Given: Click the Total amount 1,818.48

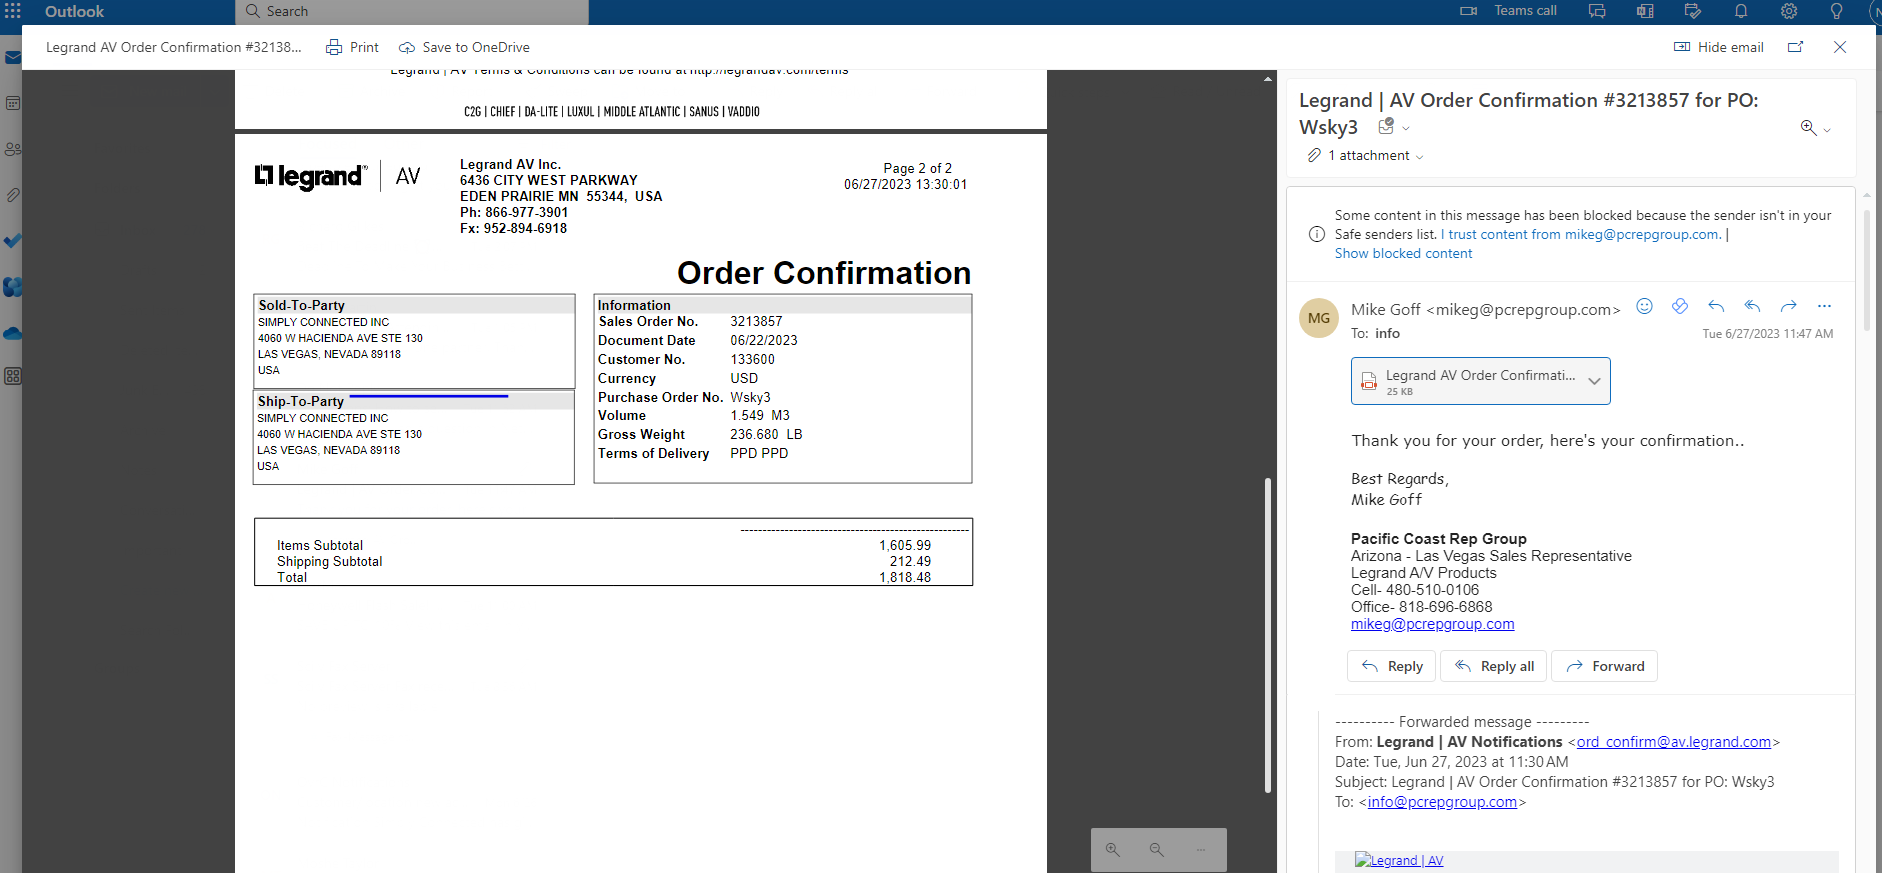Looking at the screenshot, I should (x=905, y=577).
